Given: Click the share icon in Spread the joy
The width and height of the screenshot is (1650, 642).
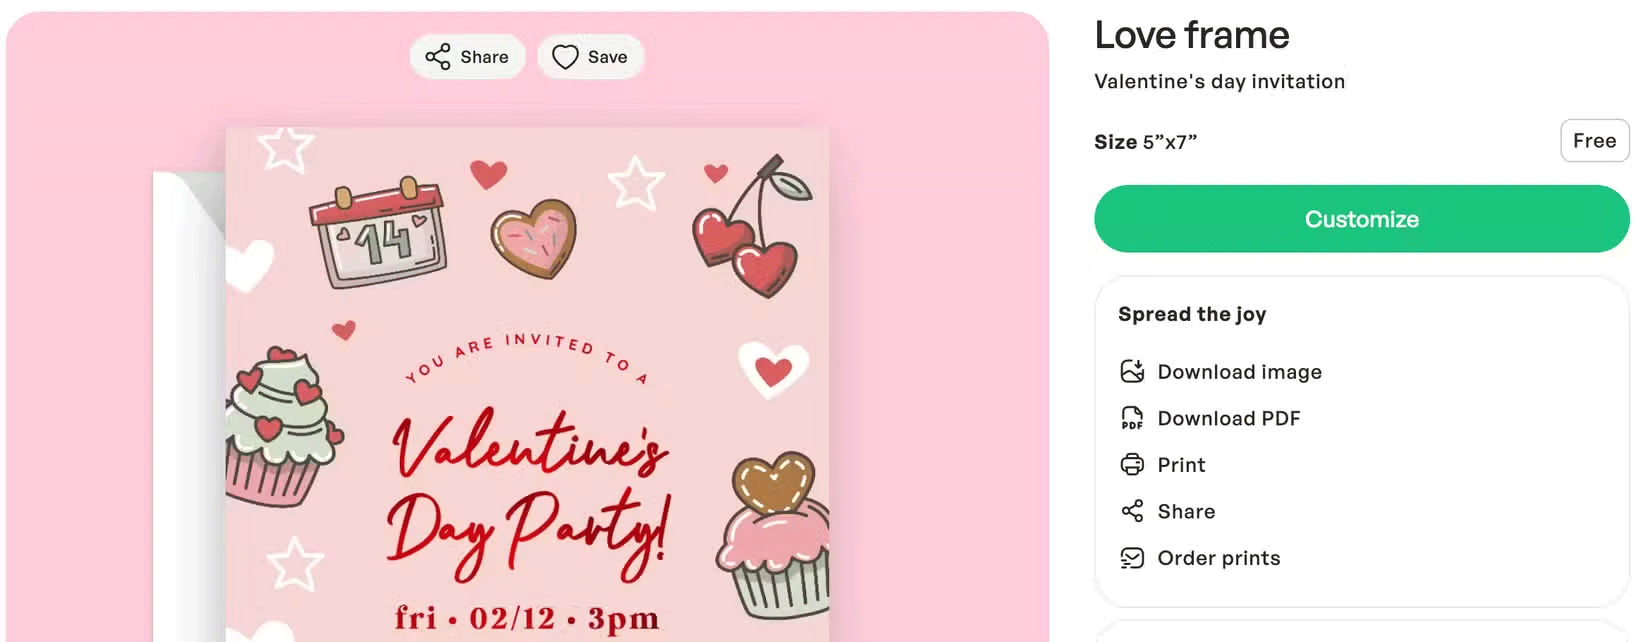Looking at the screenshot, I should (x=1132, y=511).
